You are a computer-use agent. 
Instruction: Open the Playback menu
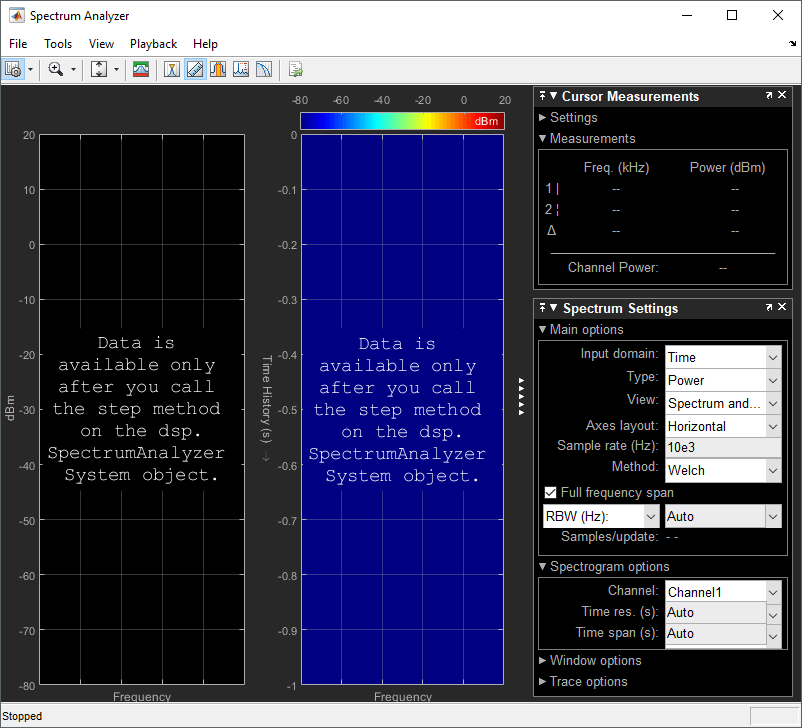click(153, 44)
